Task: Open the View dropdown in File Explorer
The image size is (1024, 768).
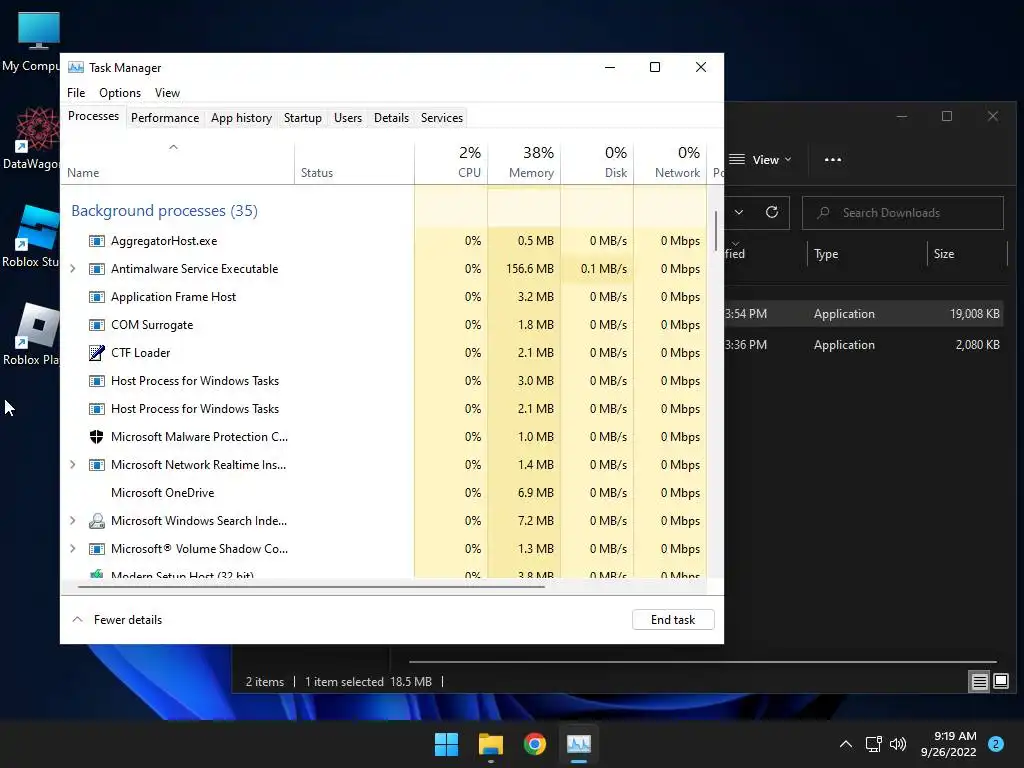Action: pyautogui.click(x=760, y=159)
